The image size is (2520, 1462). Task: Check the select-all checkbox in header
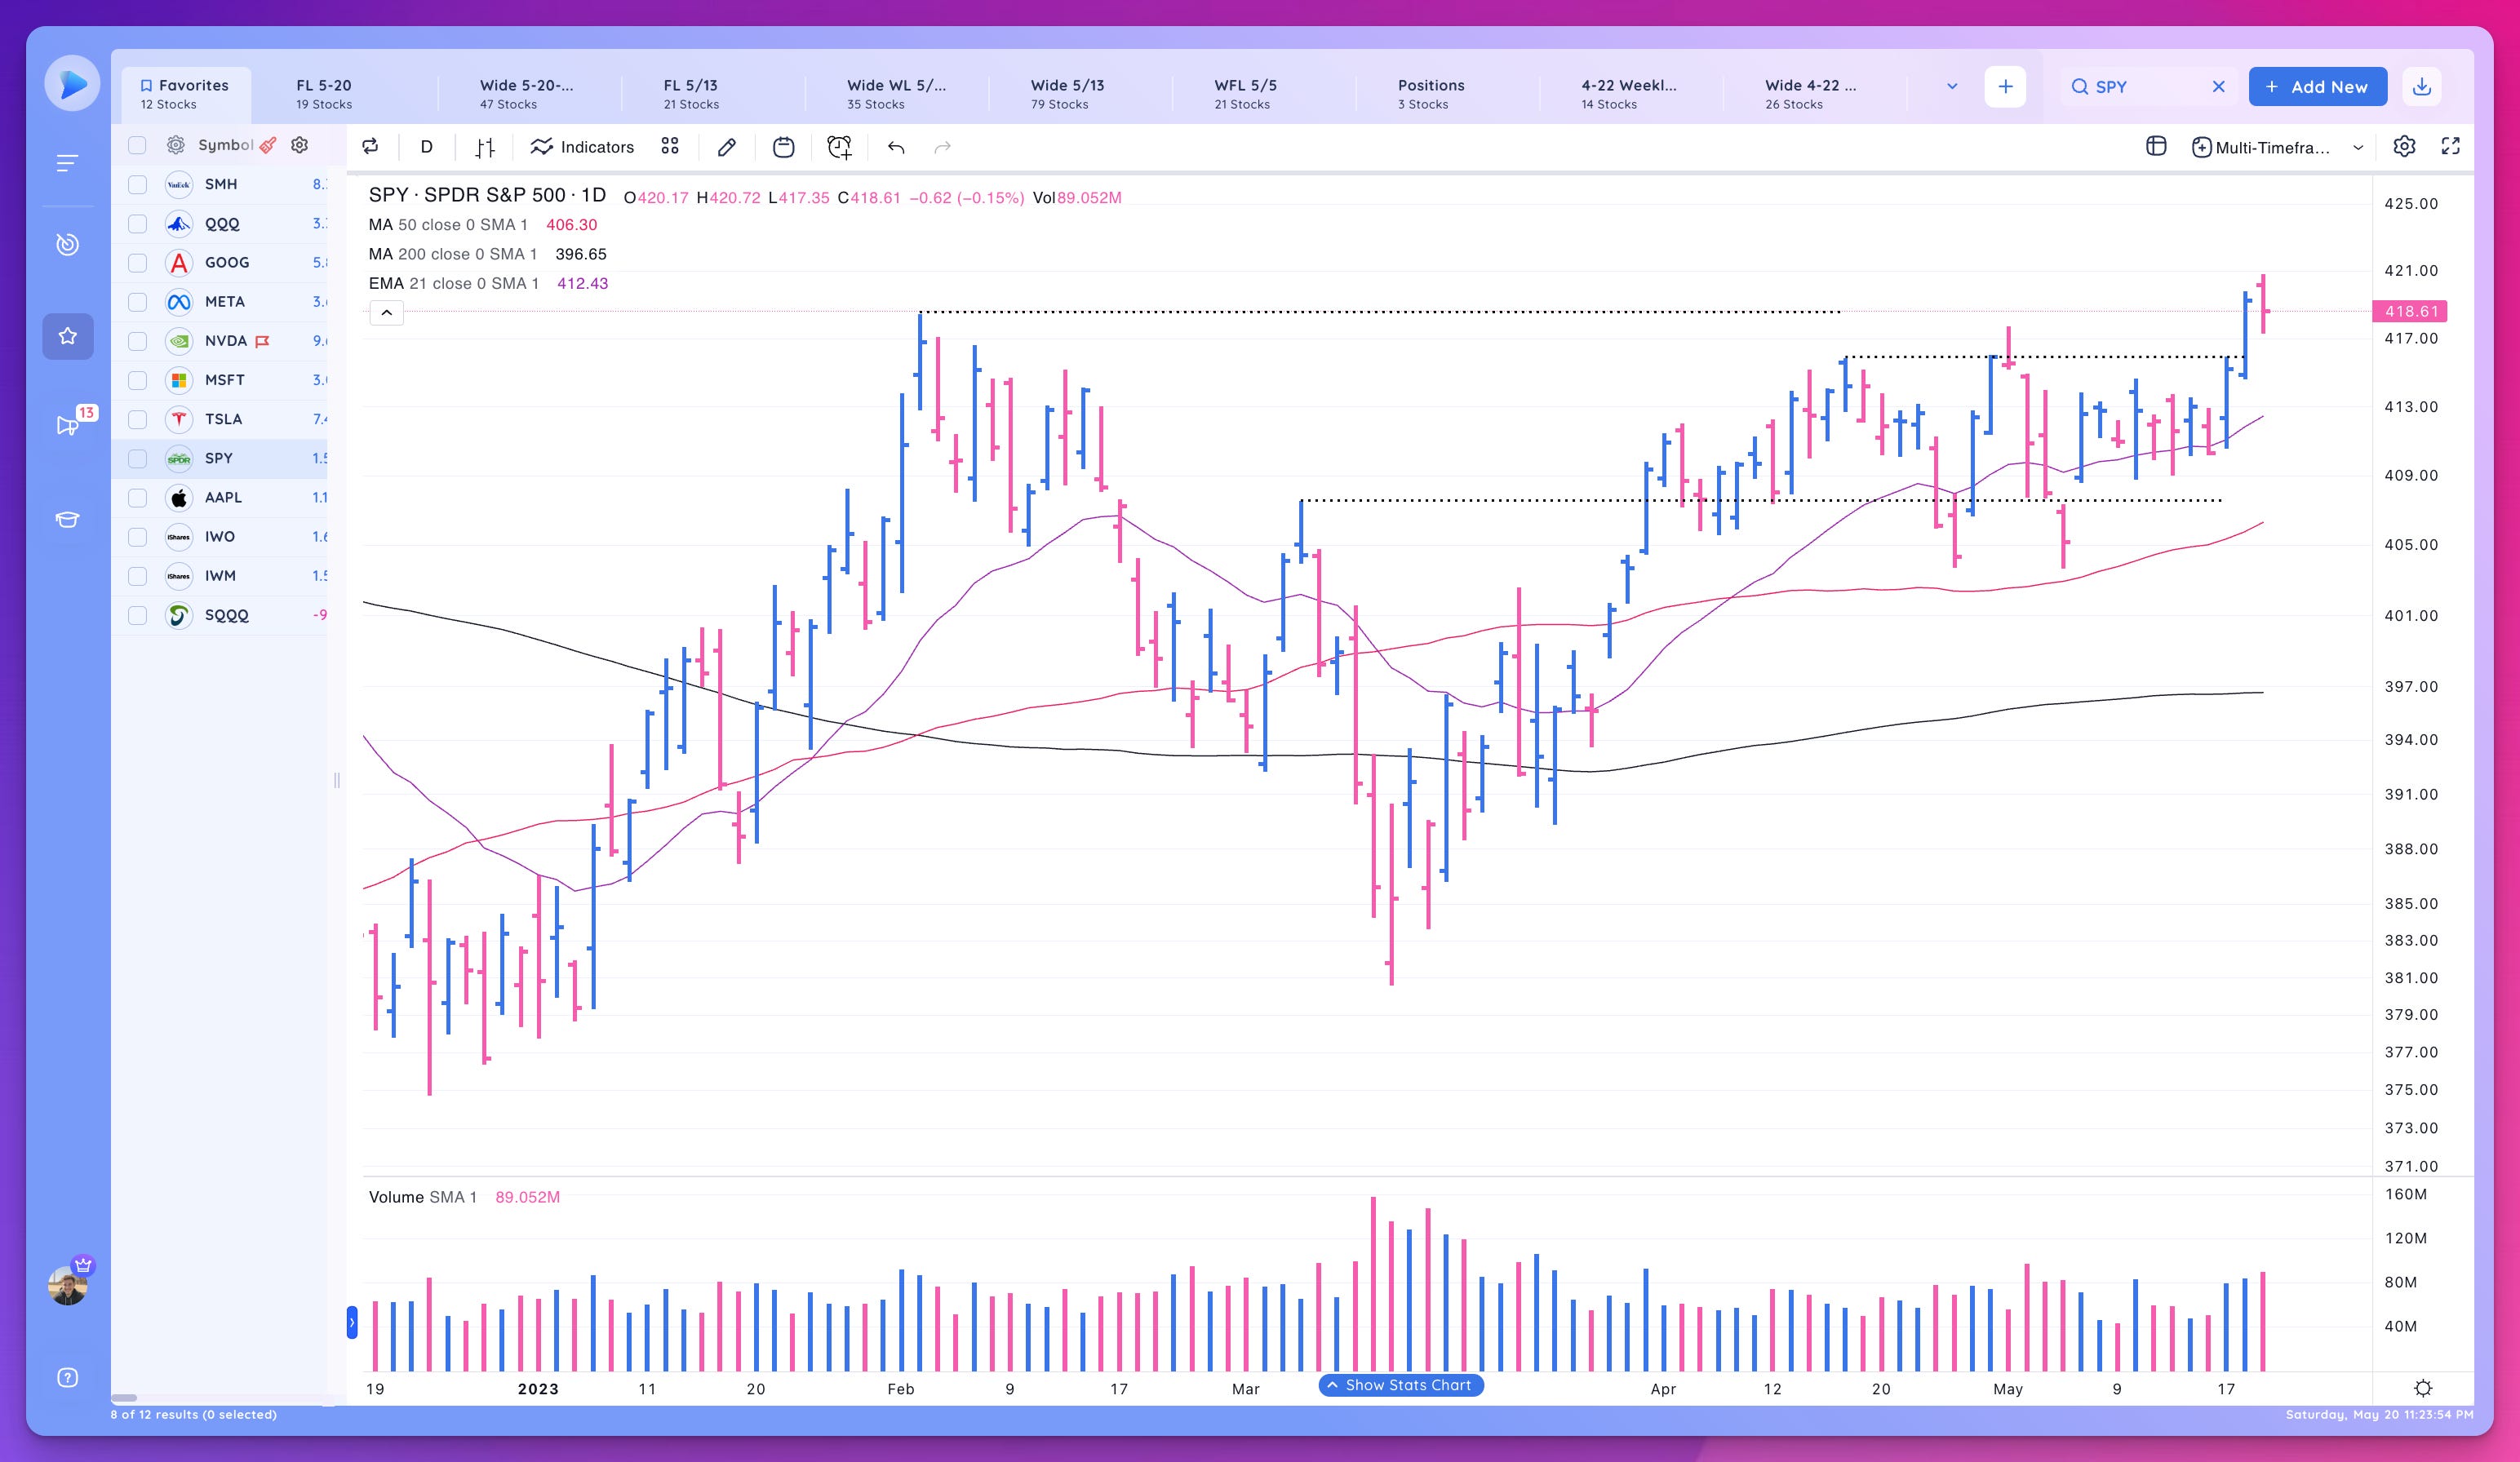click(x=138, y=145)
